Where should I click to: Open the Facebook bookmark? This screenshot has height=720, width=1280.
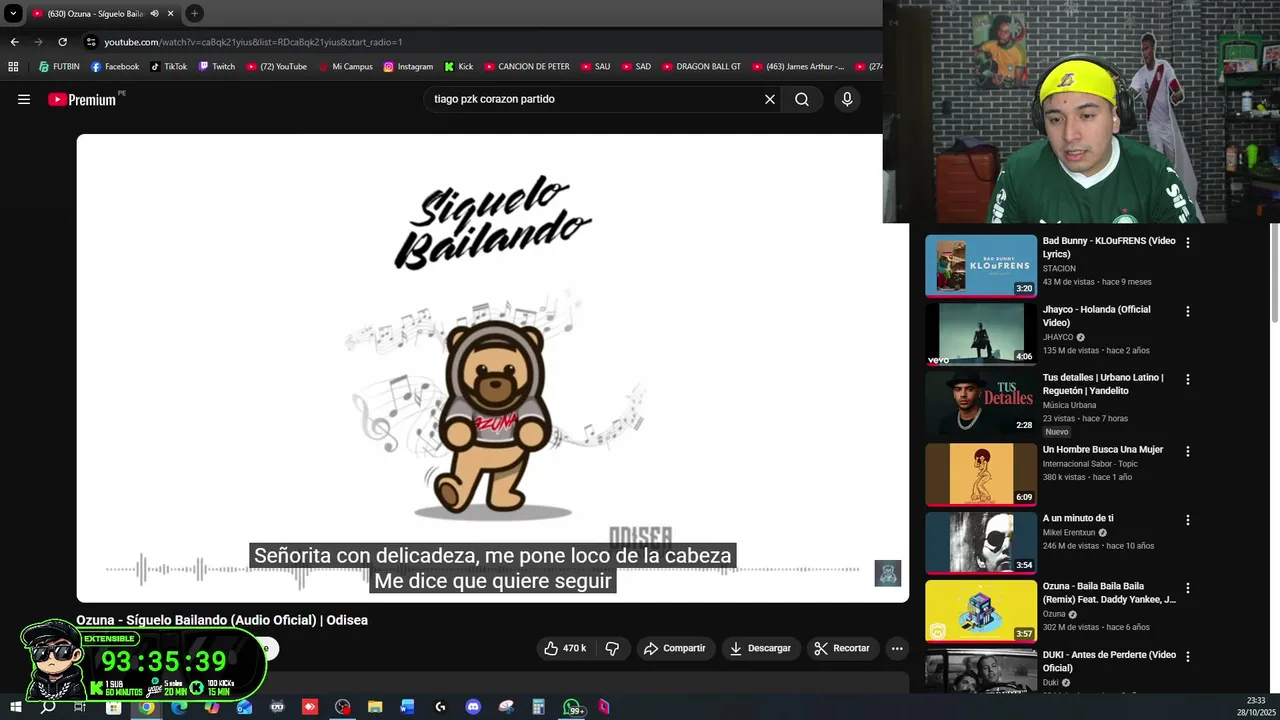click(115, 67)
